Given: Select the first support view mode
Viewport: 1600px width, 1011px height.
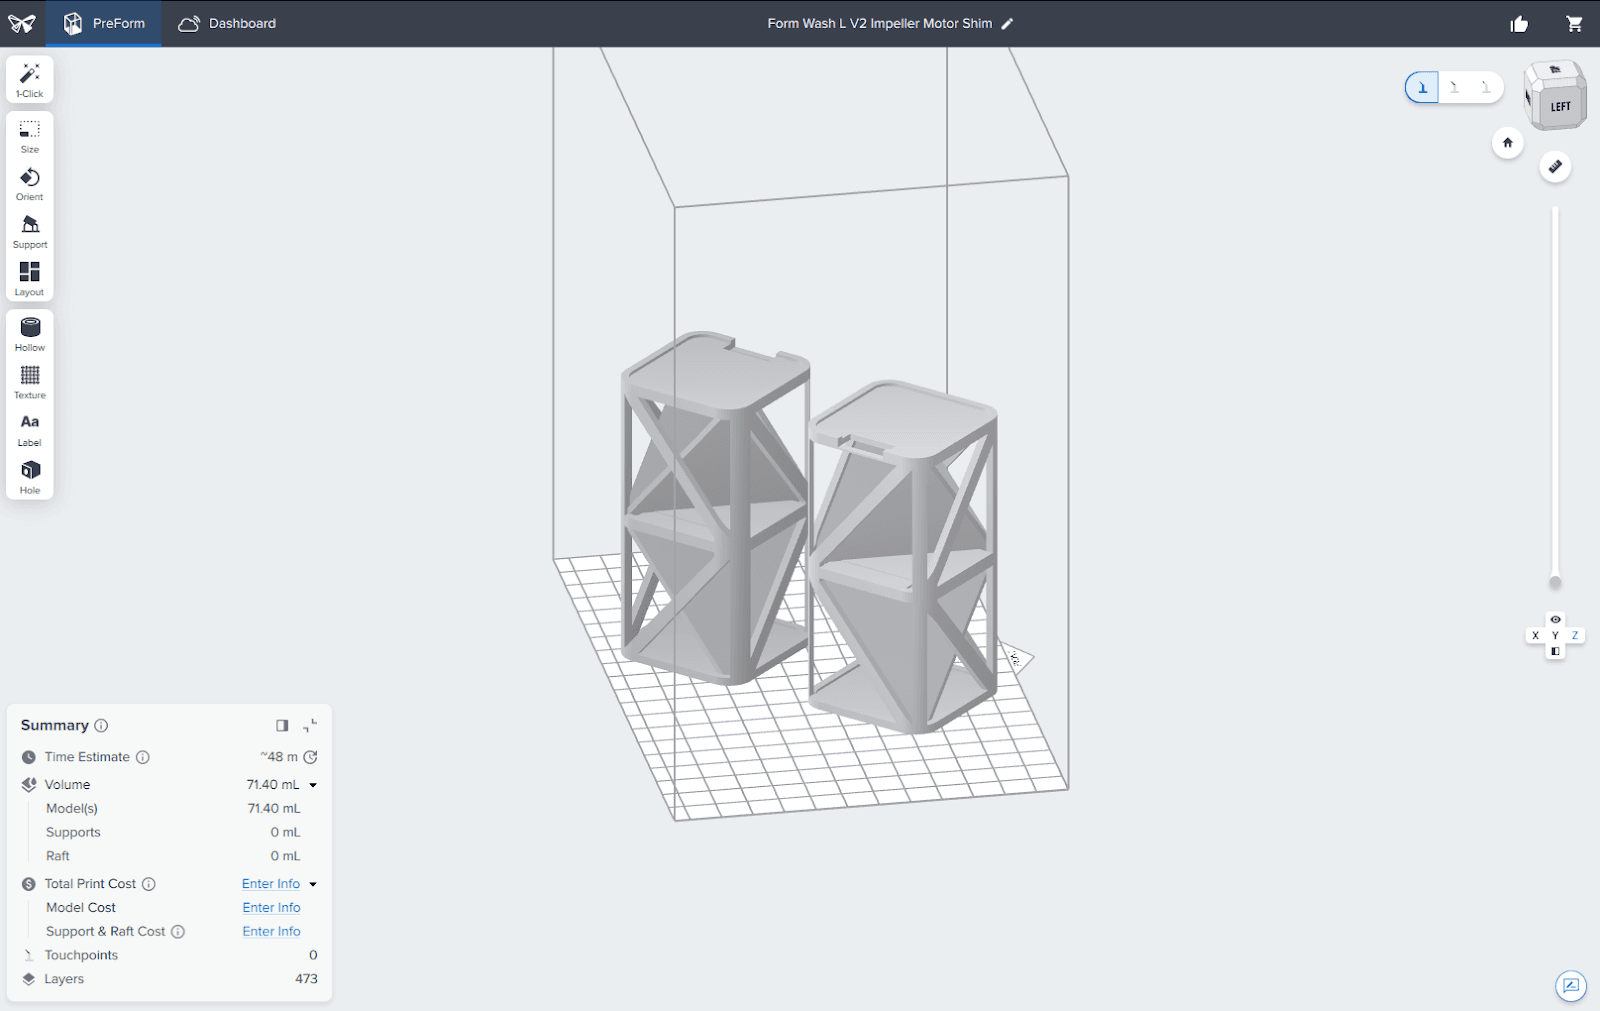Looking at the screenshot, I should coord(1422,88).
